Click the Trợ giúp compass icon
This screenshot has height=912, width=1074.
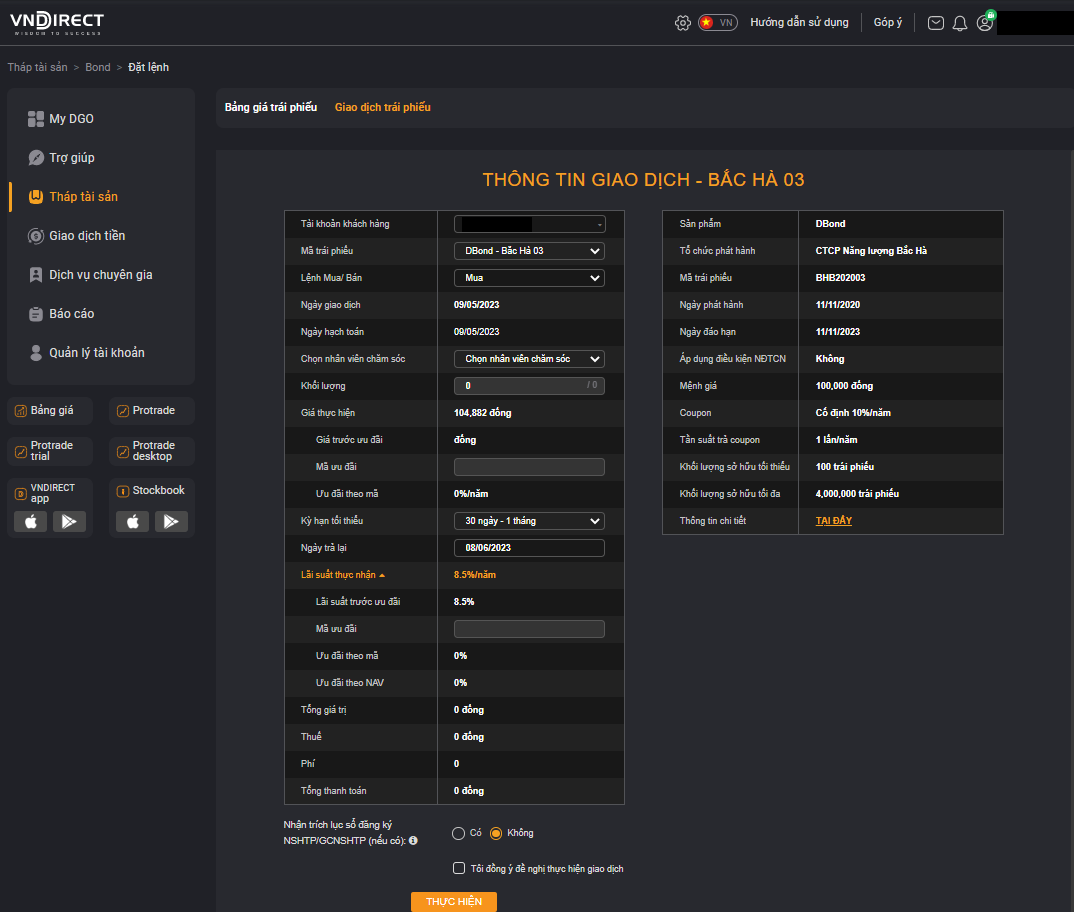point(36,158)
